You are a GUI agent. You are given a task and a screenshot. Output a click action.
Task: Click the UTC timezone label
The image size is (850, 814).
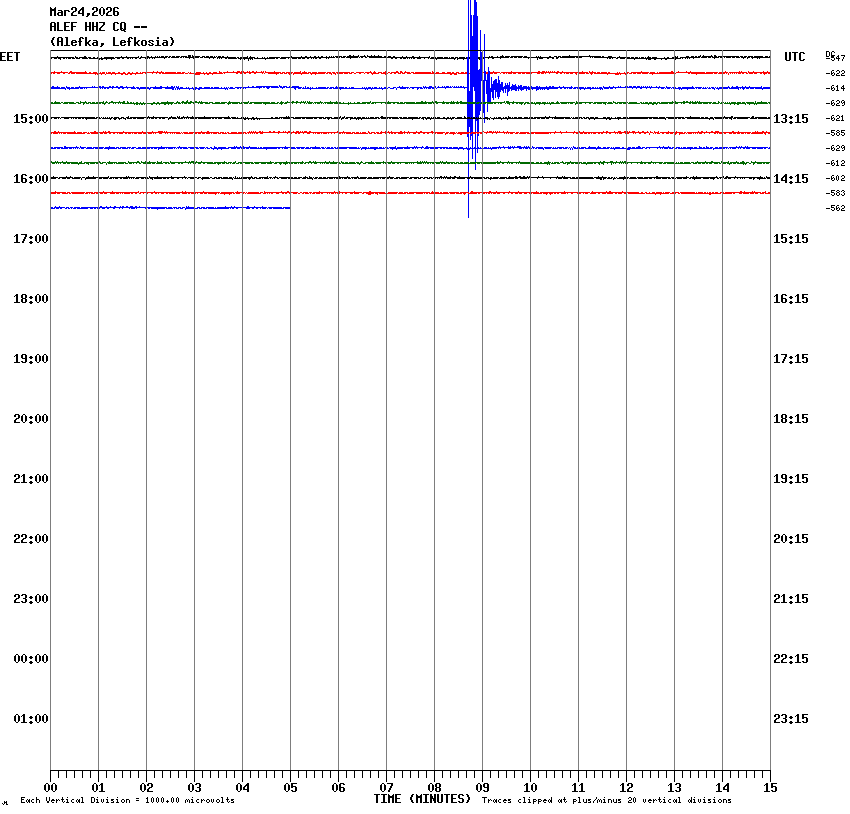click(x=794, y=57)
